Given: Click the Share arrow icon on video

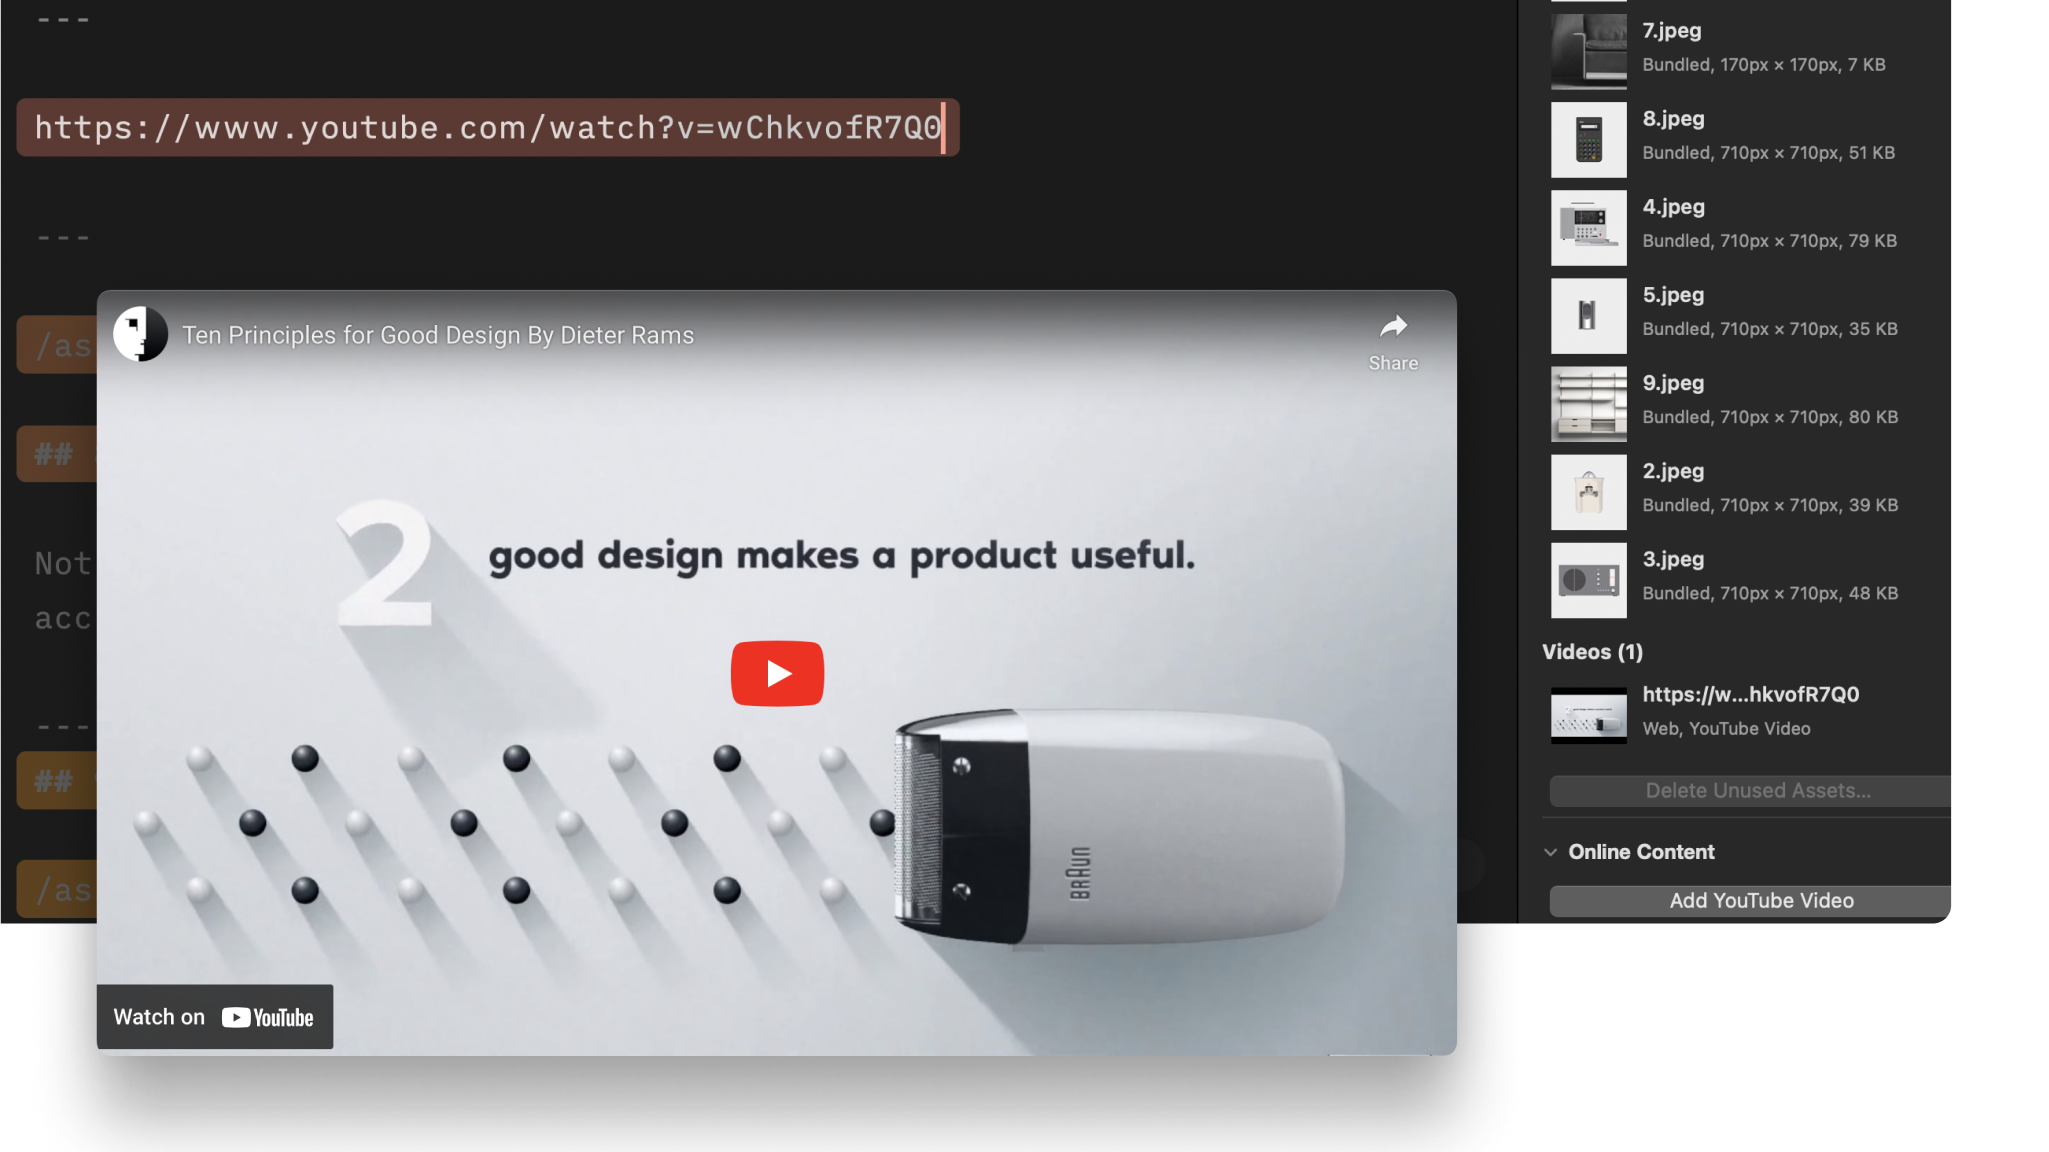Looking at the screenshot, I should 1393,327.
